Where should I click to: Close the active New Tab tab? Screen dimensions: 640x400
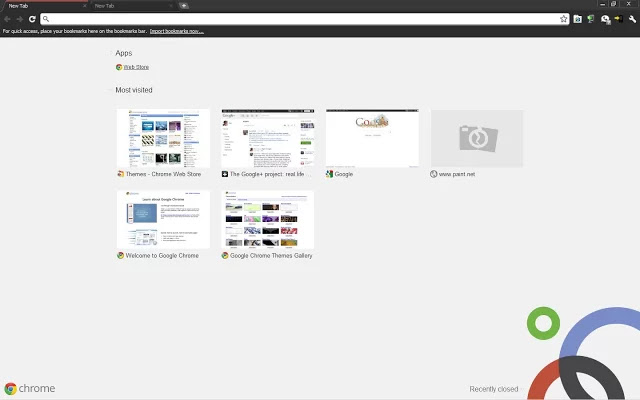point(84,6)
